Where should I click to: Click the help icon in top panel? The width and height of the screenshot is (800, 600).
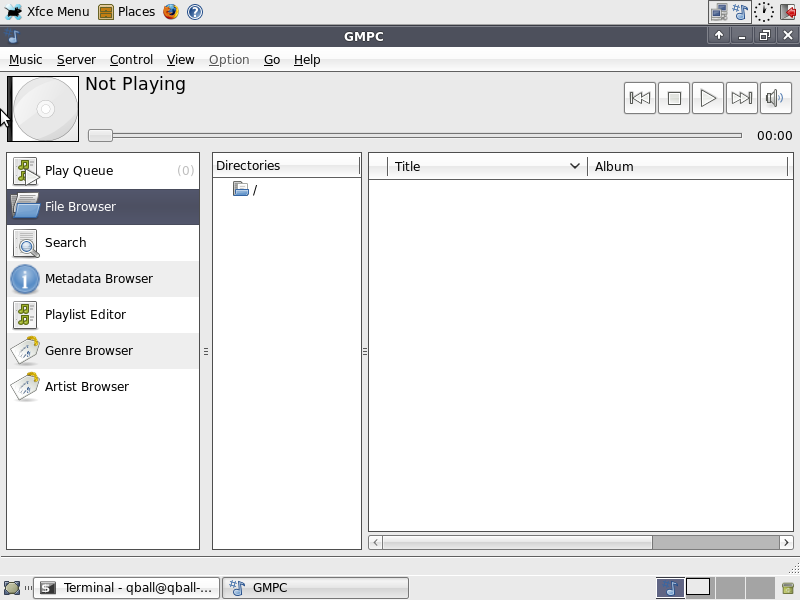195,12
